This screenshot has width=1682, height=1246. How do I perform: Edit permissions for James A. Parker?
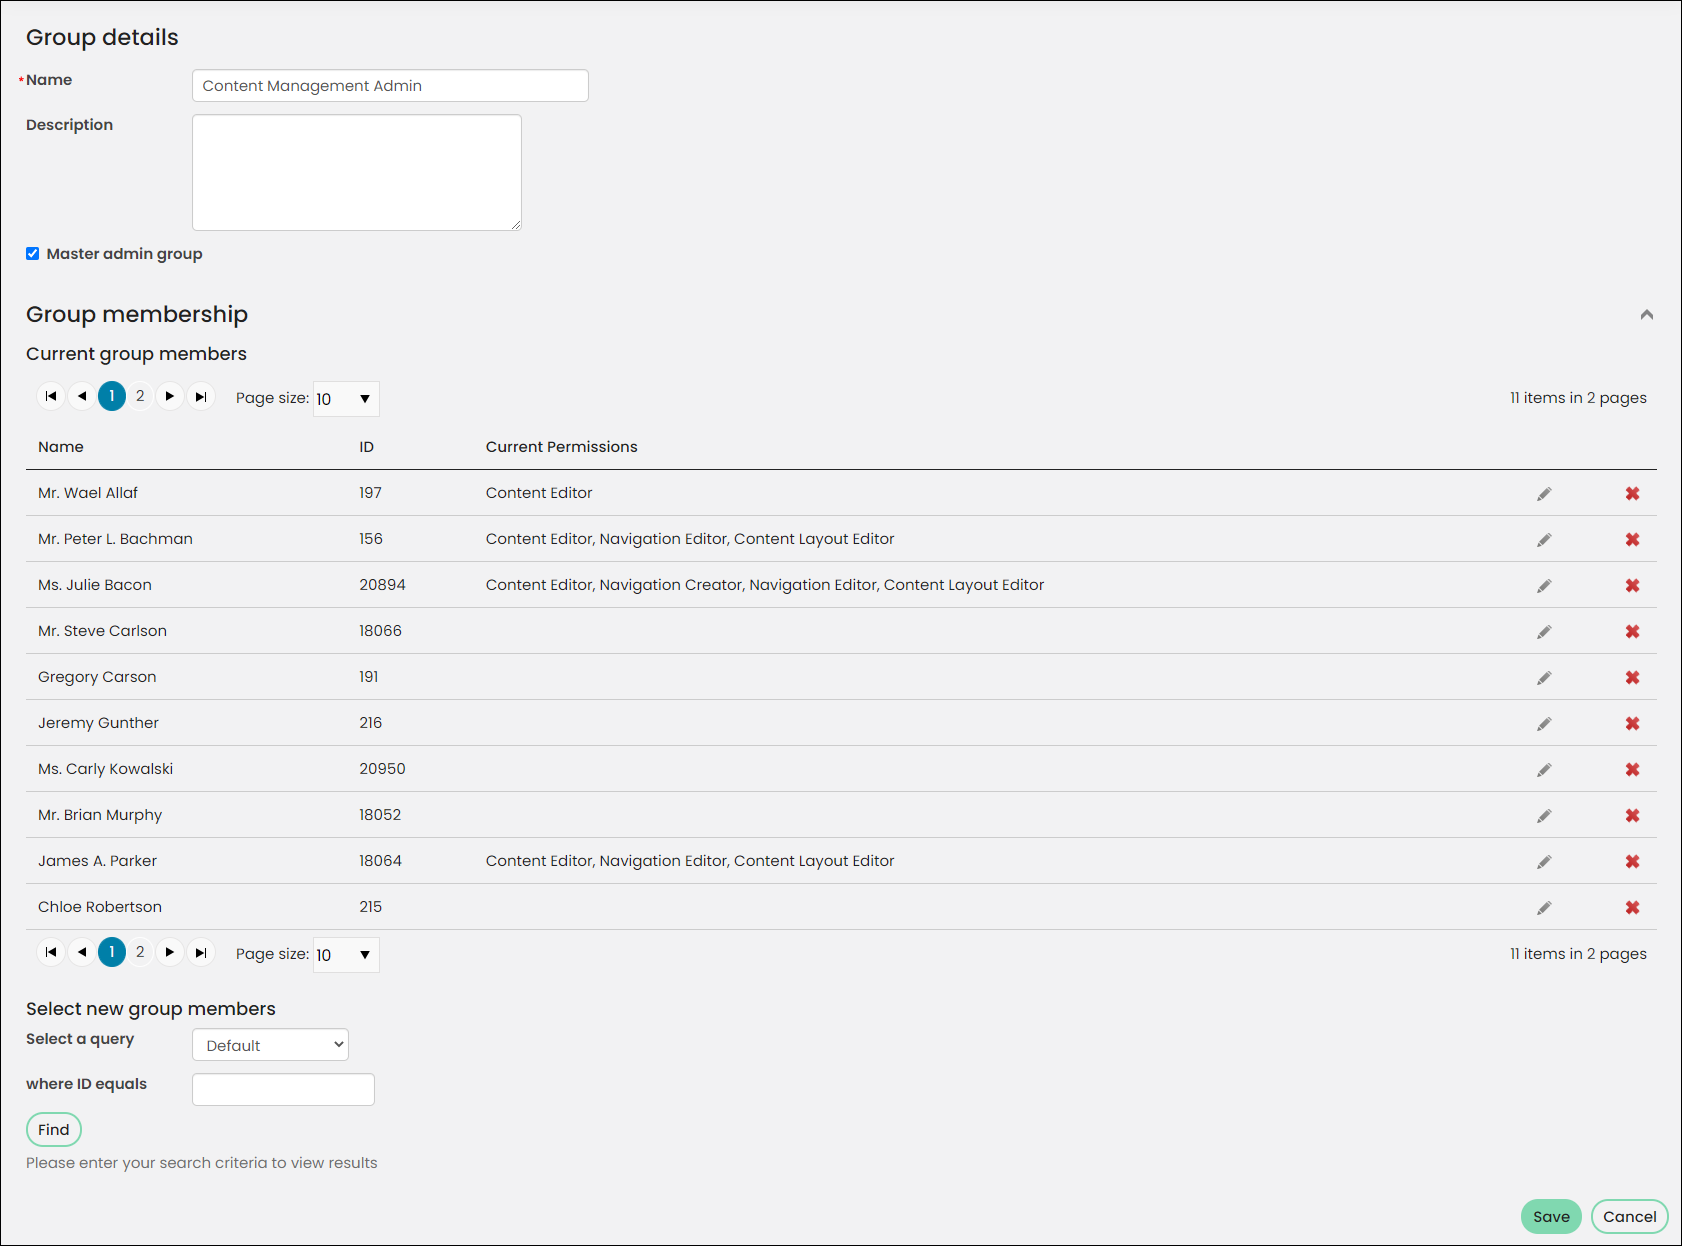click(x=1544, y=862)
